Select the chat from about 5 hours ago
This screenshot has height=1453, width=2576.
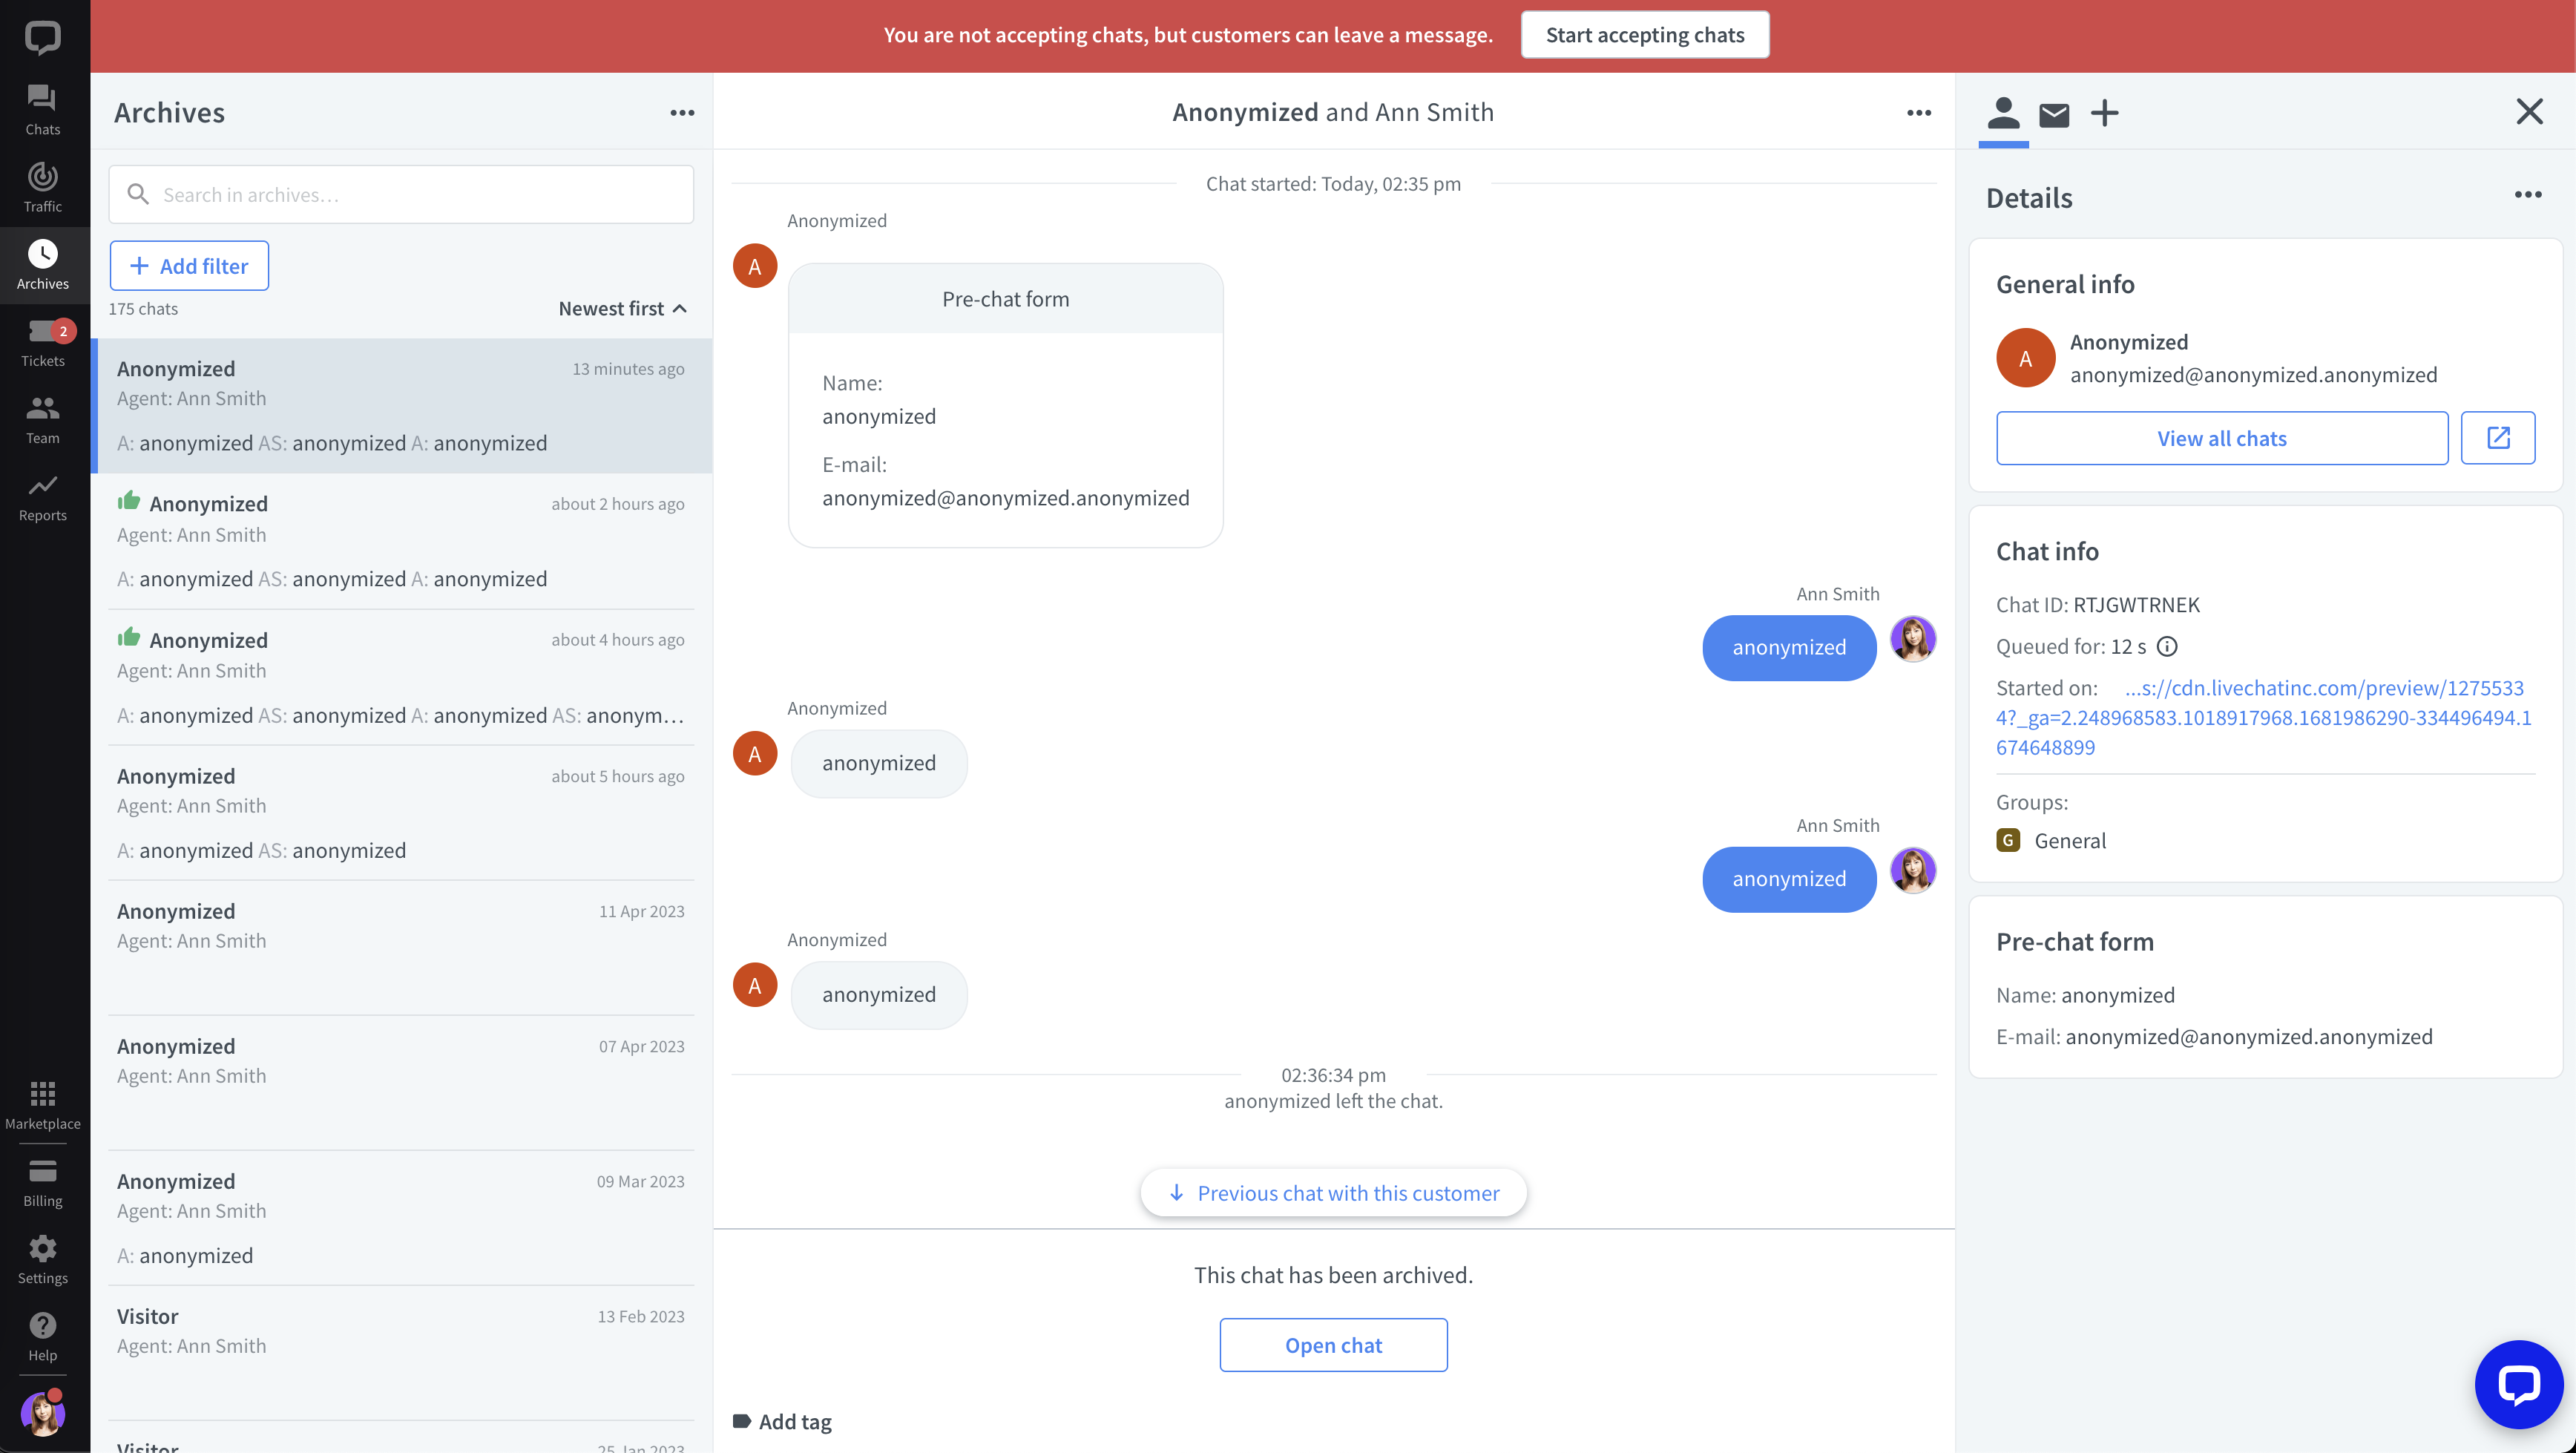(401, 813)
